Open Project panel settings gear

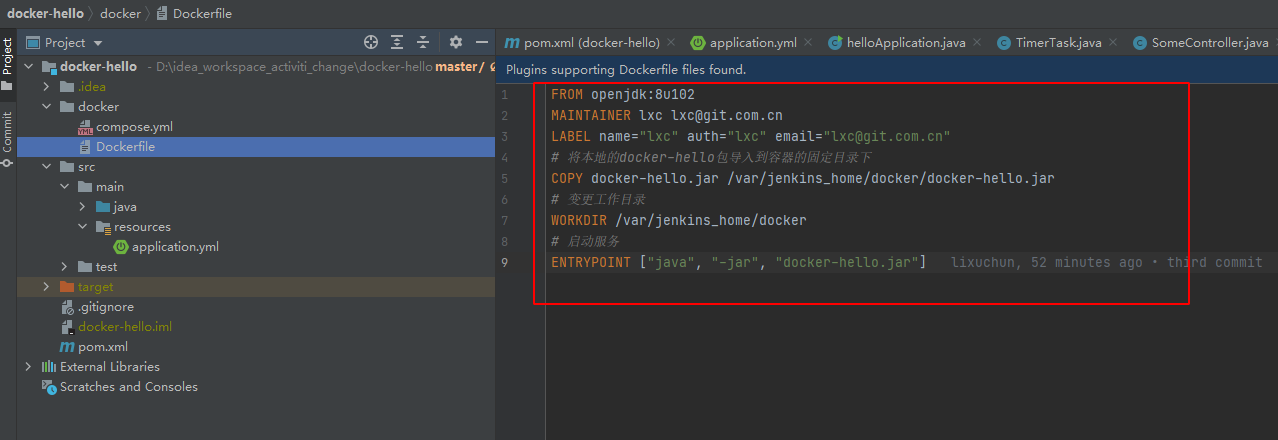pos(456,42)
